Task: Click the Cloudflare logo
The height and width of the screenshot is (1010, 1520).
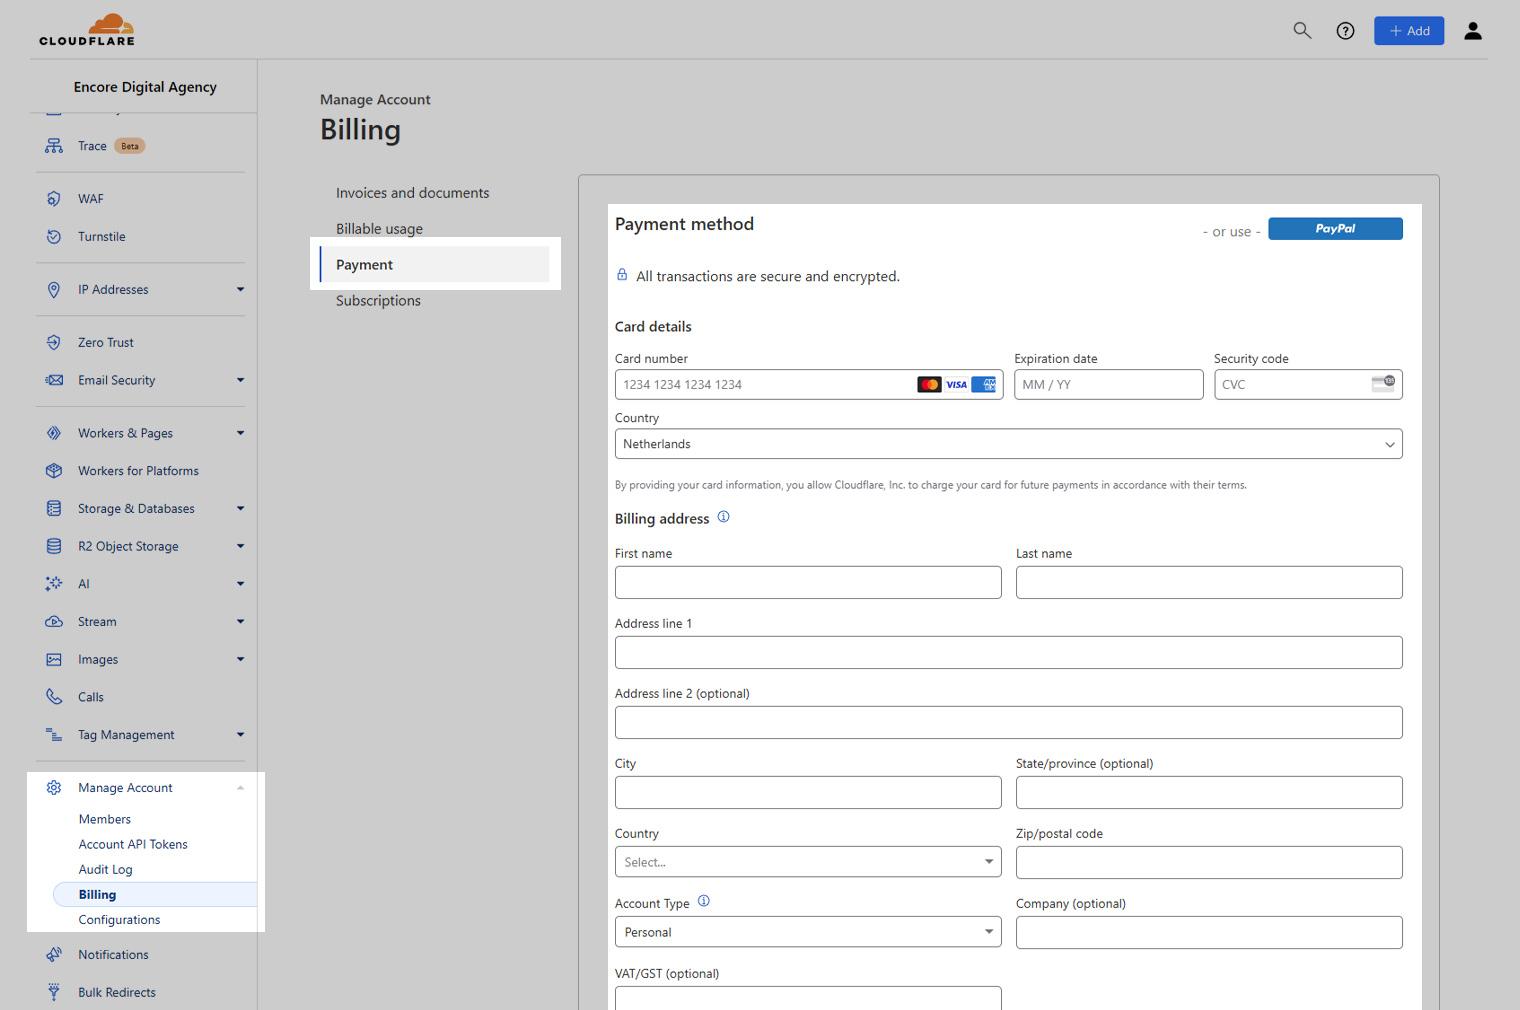Action: coord(87,30)
